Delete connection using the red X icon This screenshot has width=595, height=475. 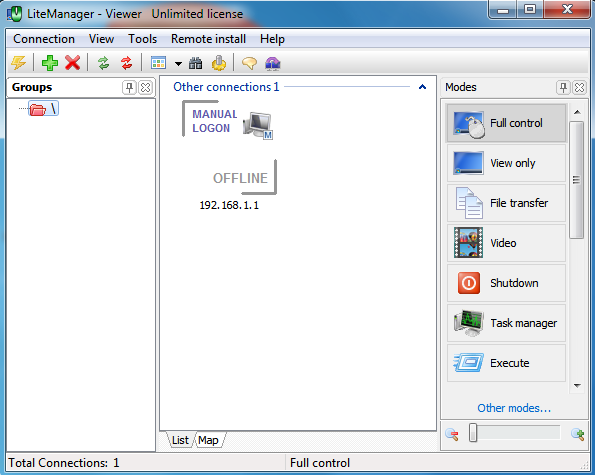click(x=72, y=63)
